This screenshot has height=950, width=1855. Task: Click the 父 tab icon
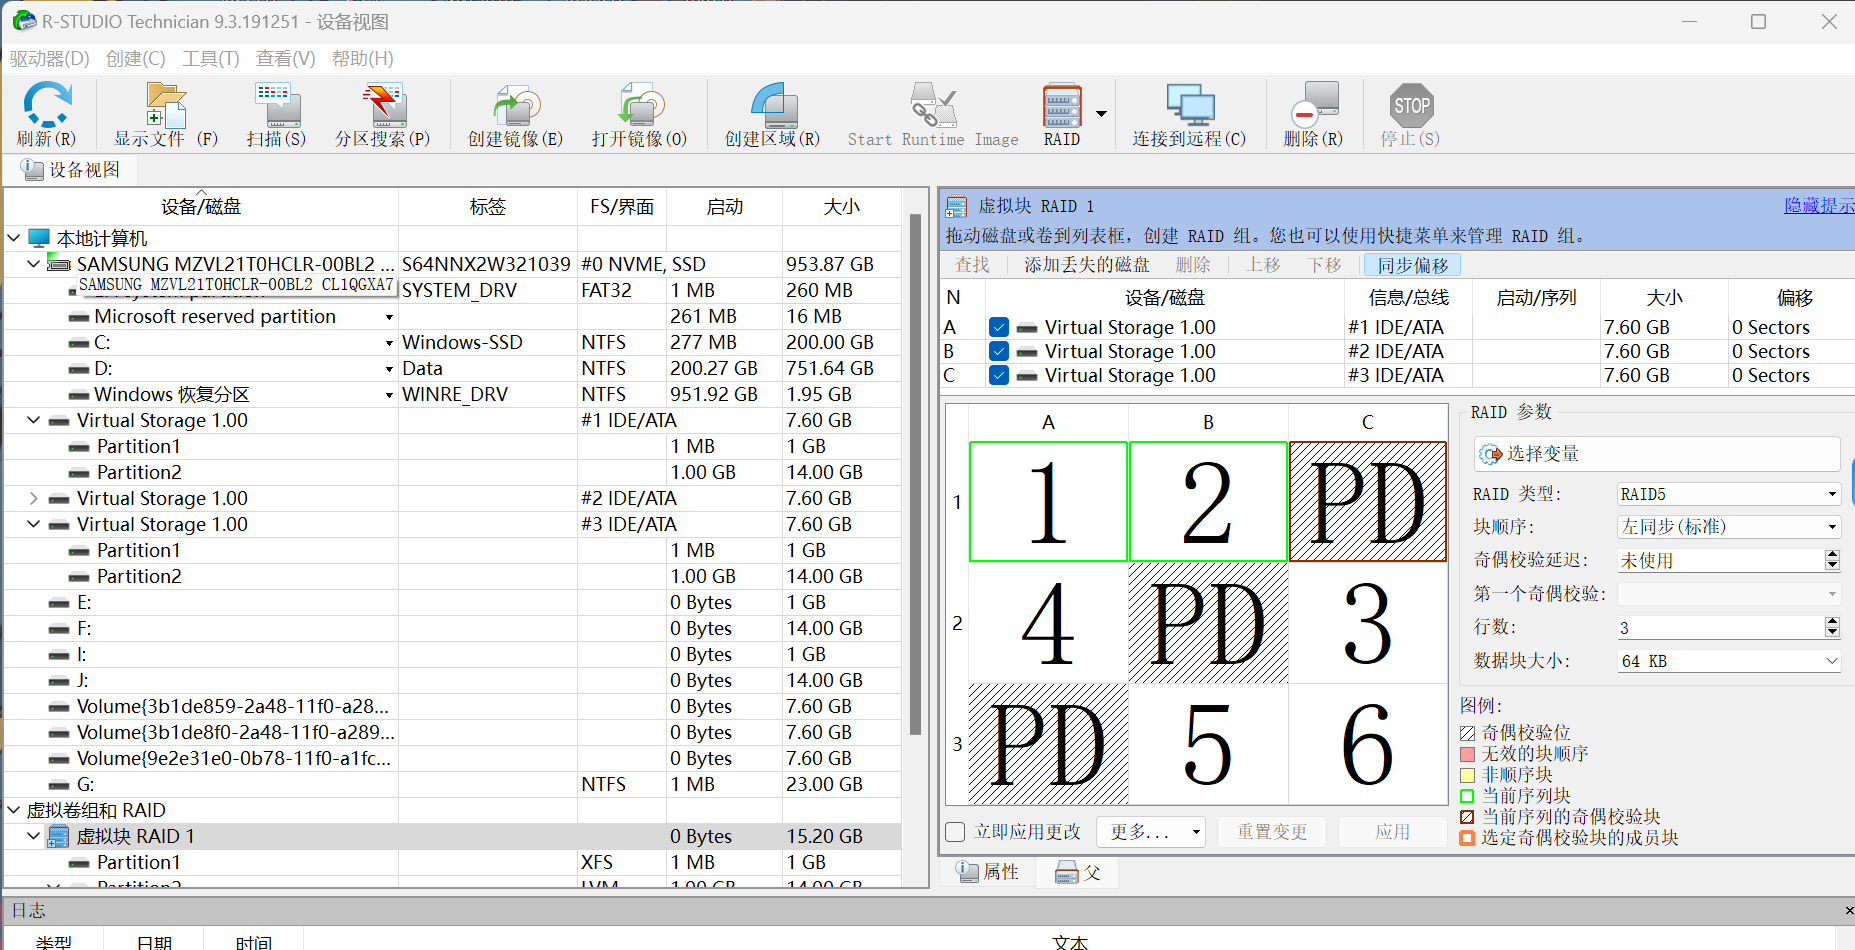click(x=1067, y=872)
